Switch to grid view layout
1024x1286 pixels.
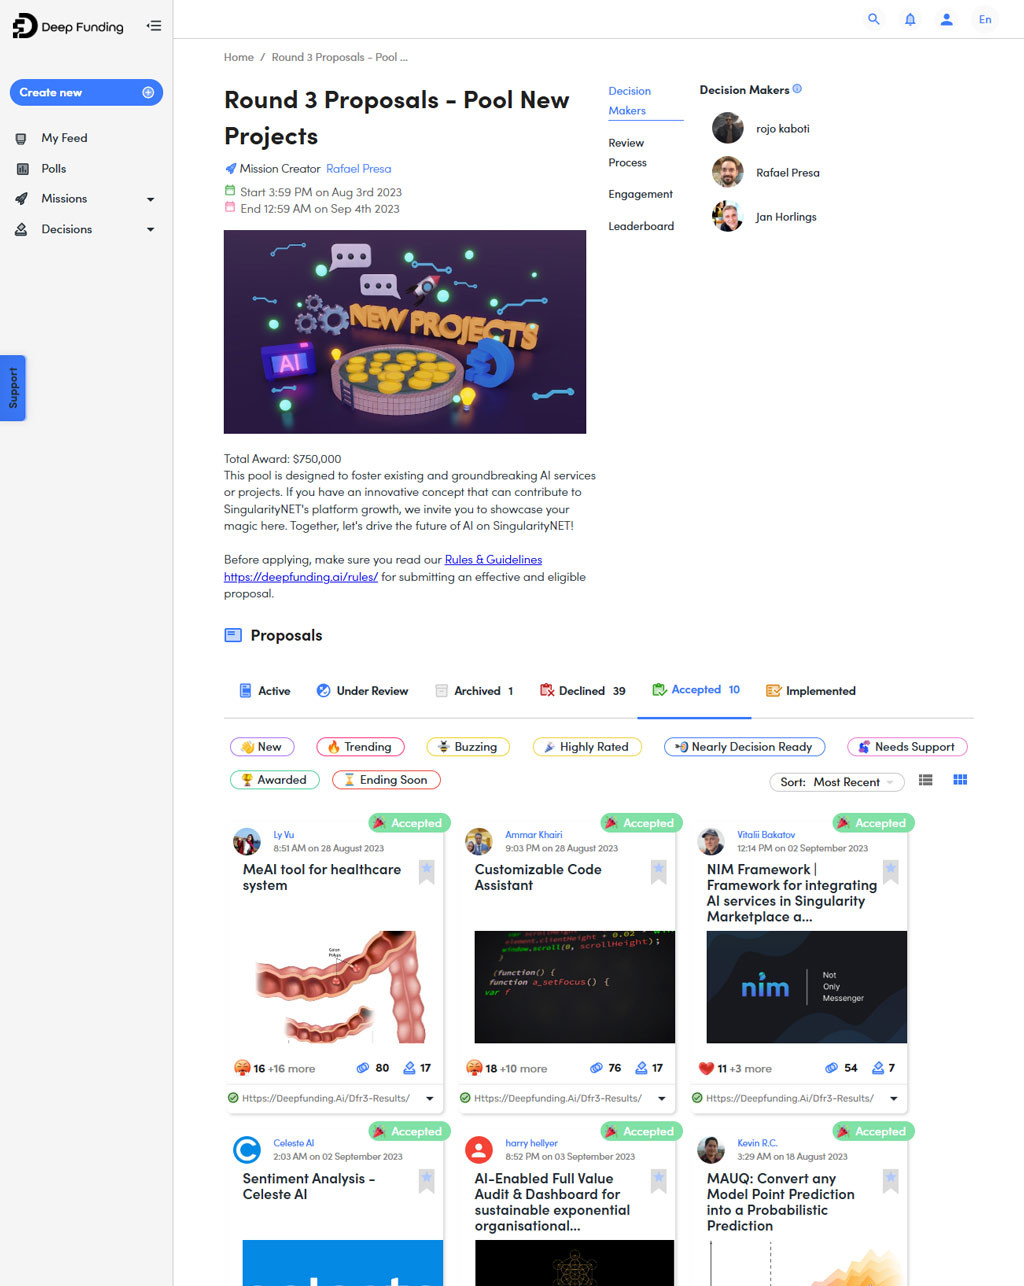(x=960, y=780)
